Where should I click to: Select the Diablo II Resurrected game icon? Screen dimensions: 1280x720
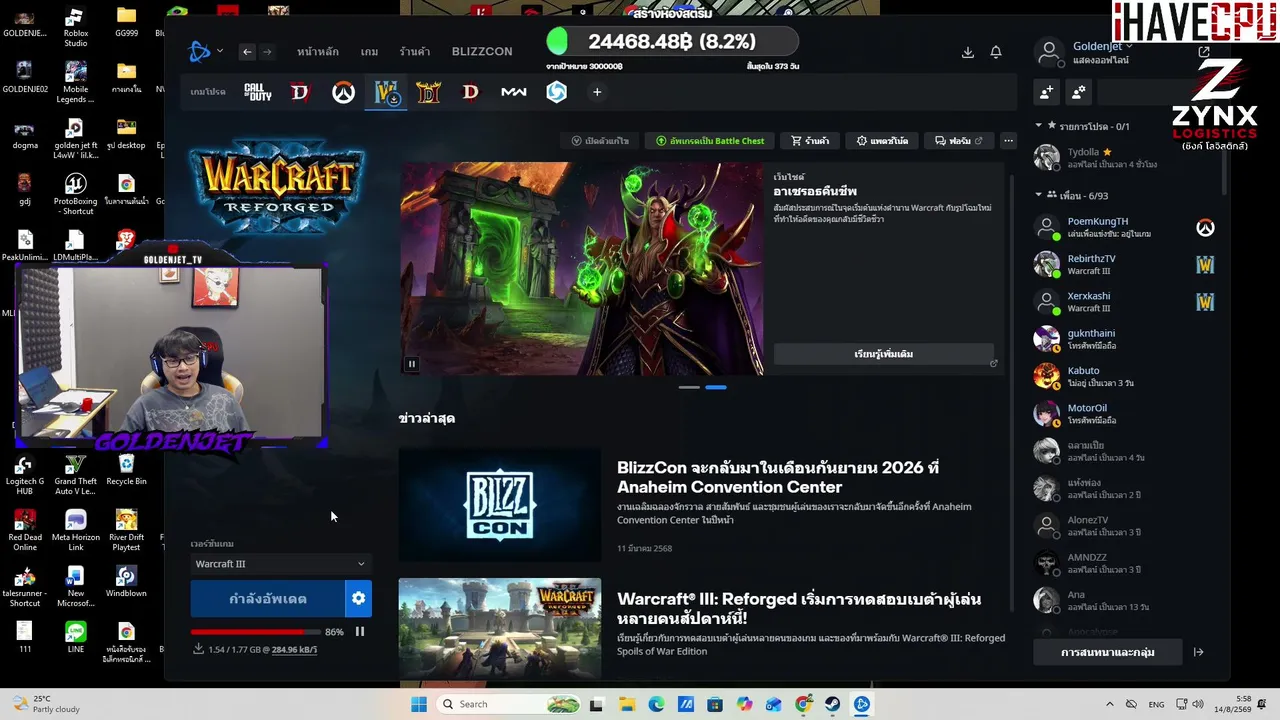point(428,92)
